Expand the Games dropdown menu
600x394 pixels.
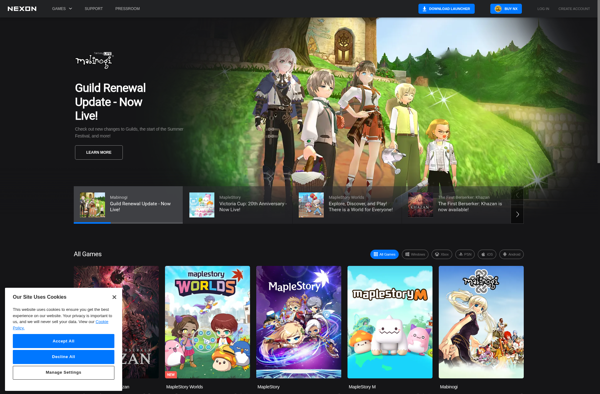pos(62,8)
